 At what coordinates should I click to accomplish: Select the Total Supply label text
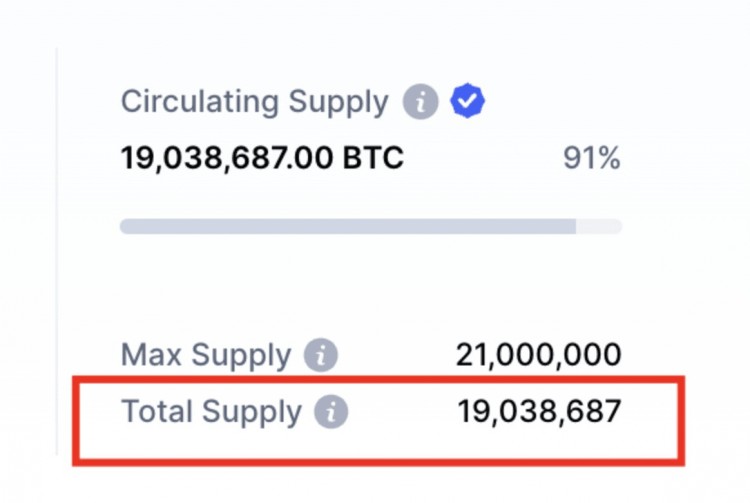tap(211, 412)
